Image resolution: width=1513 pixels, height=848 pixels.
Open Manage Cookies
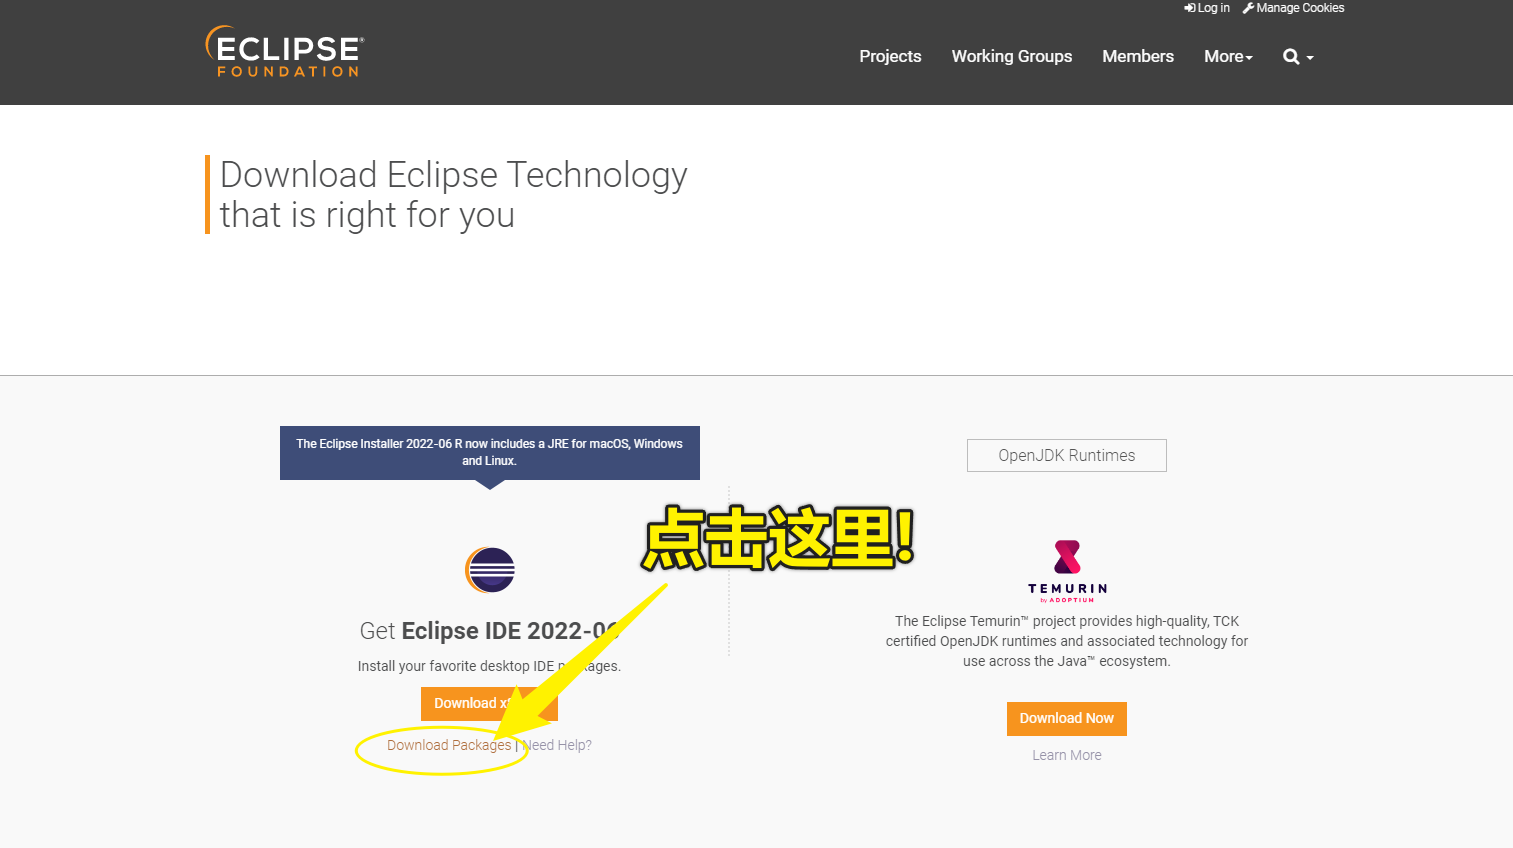(x=1293, y=8)
